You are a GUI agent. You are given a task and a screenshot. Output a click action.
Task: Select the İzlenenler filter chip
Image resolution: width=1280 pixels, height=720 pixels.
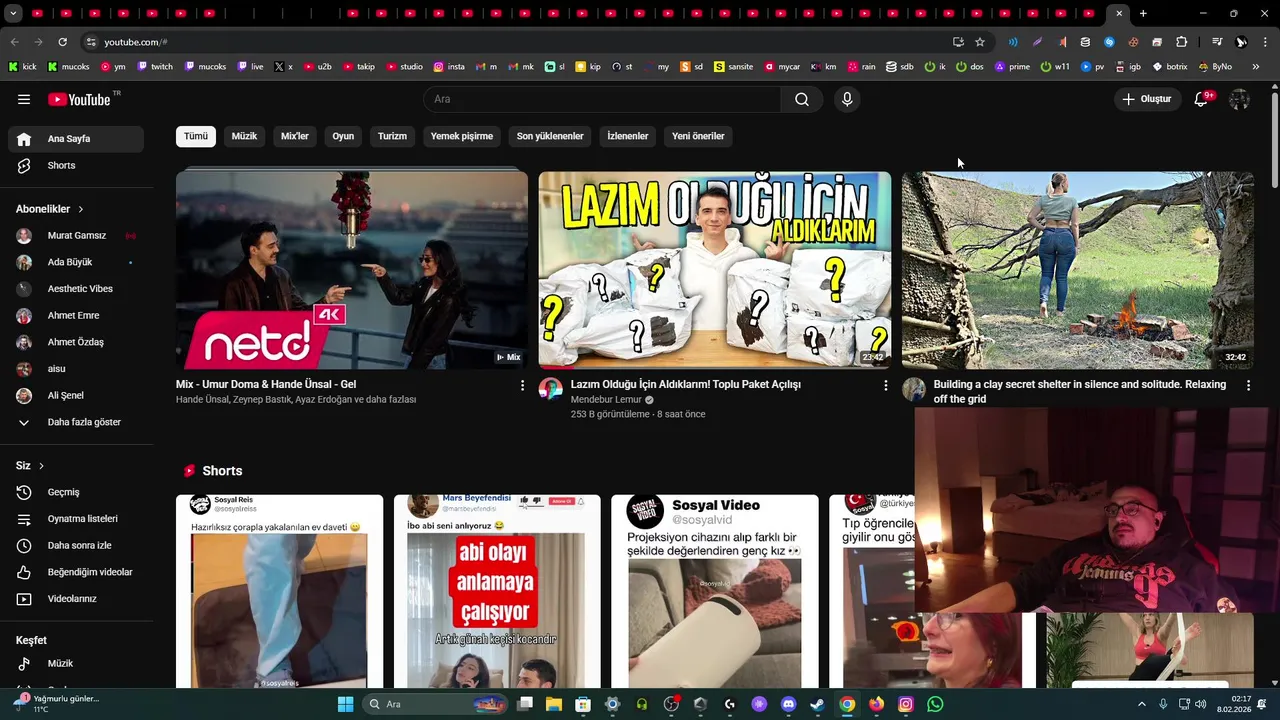point(628,136)
